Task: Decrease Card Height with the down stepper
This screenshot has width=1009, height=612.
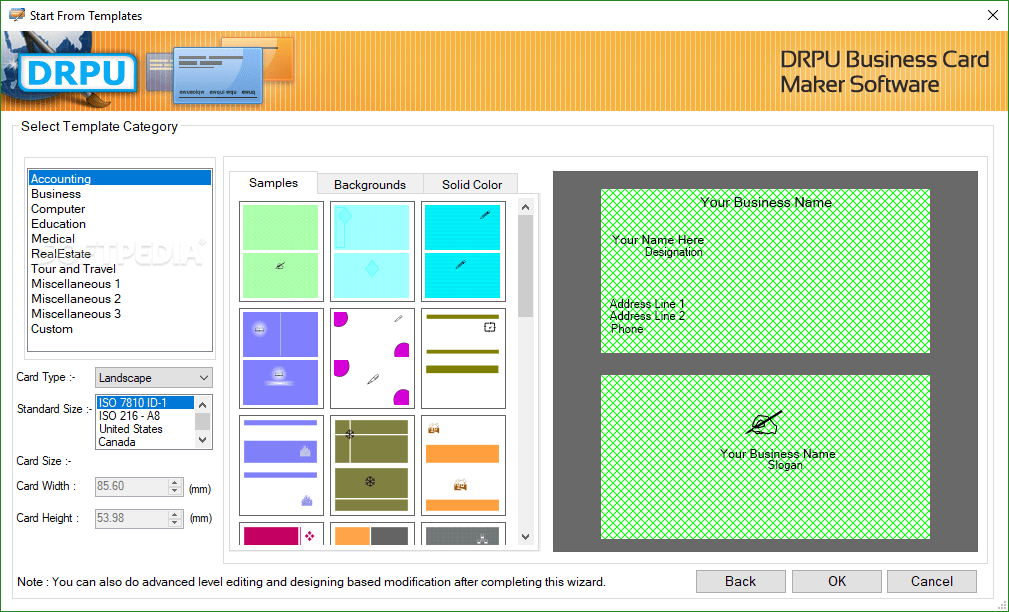Action: coord(176,522)
